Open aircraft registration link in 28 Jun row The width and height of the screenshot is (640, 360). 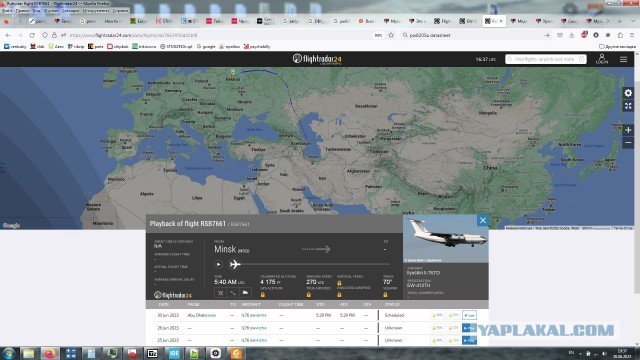click(258, 328)
